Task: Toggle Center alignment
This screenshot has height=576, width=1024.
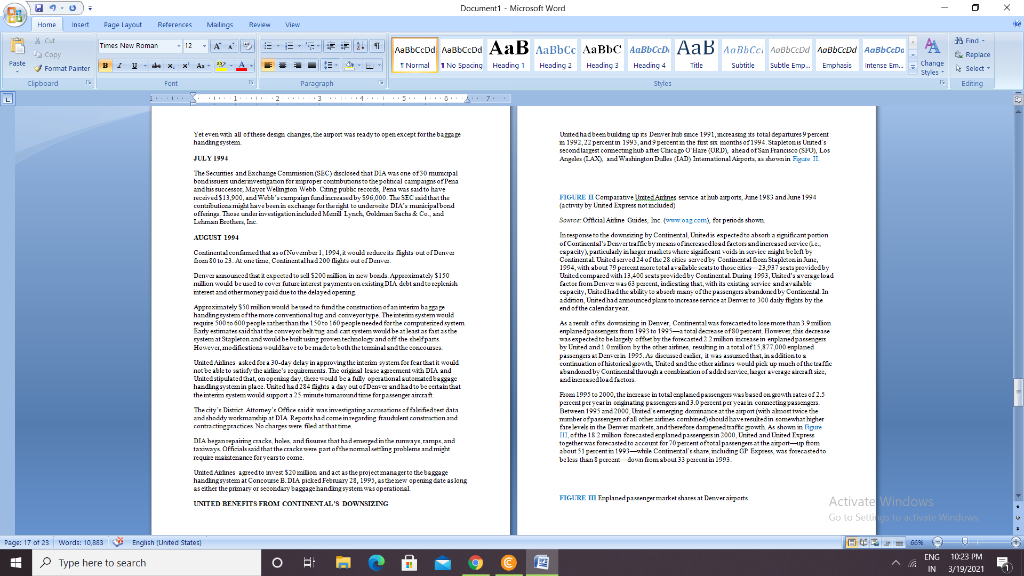Action: click(x=283, y=66)
